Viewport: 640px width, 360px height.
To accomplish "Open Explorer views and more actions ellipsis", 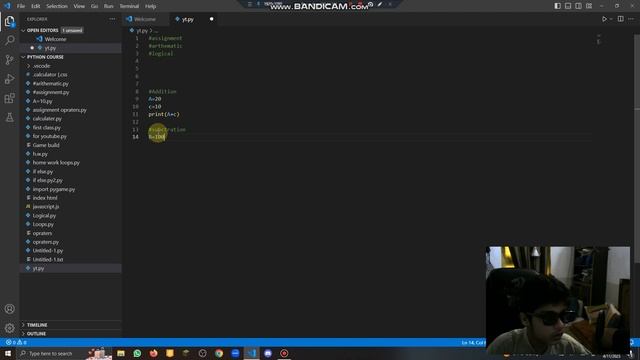I will 112,19.
